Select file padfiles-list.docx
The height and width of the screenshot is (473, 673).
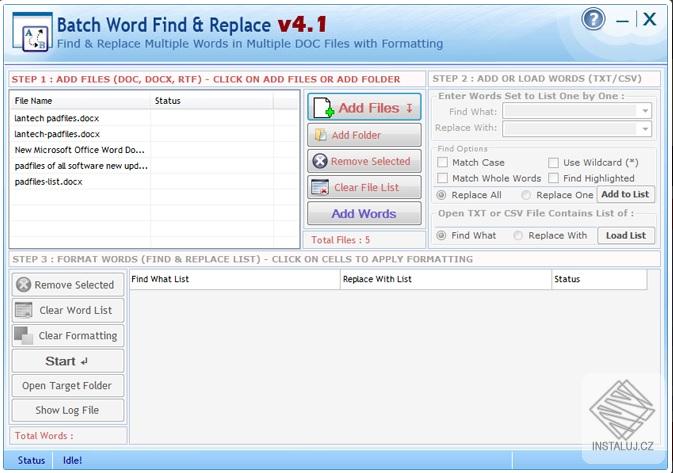pos(49,182)
